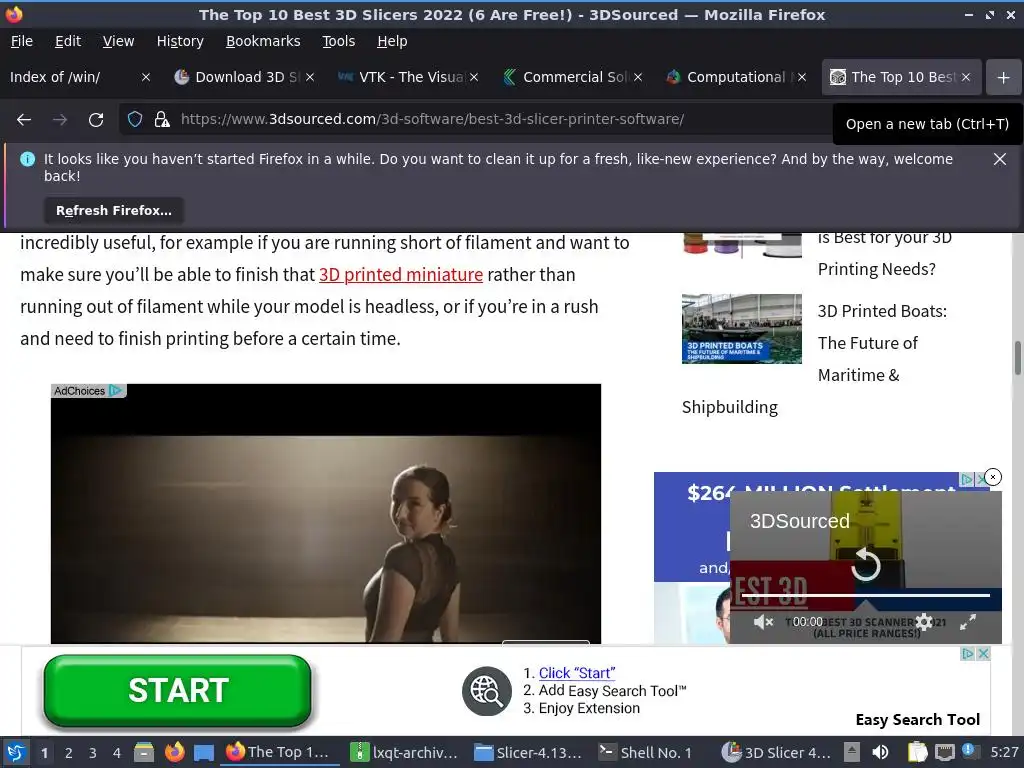Viewport: 1024px width, 768px height.
Task: Switch to virtual desktop 2
Action: coord(68,753)
